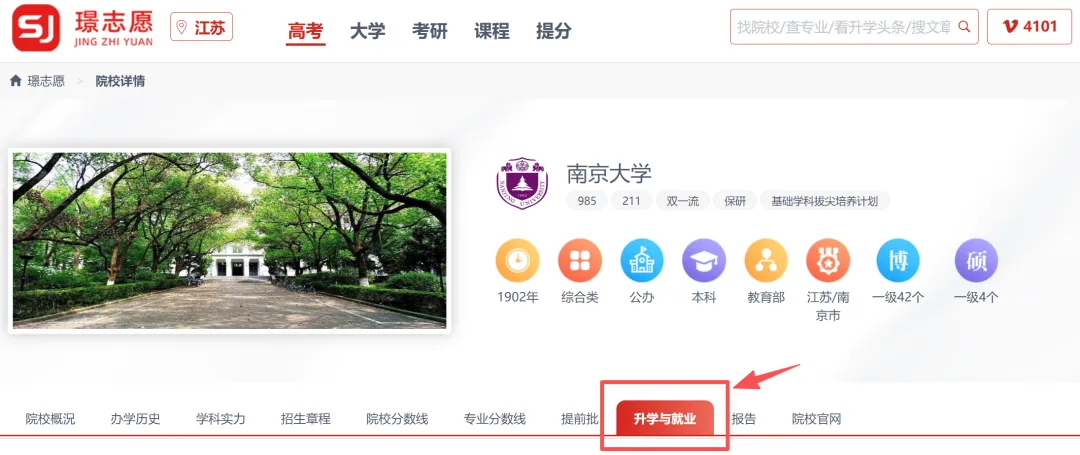Viewport: 1080px width, 455px height.
Task: Click the clock icon for 1902年
Action: [x=517, y=261]
